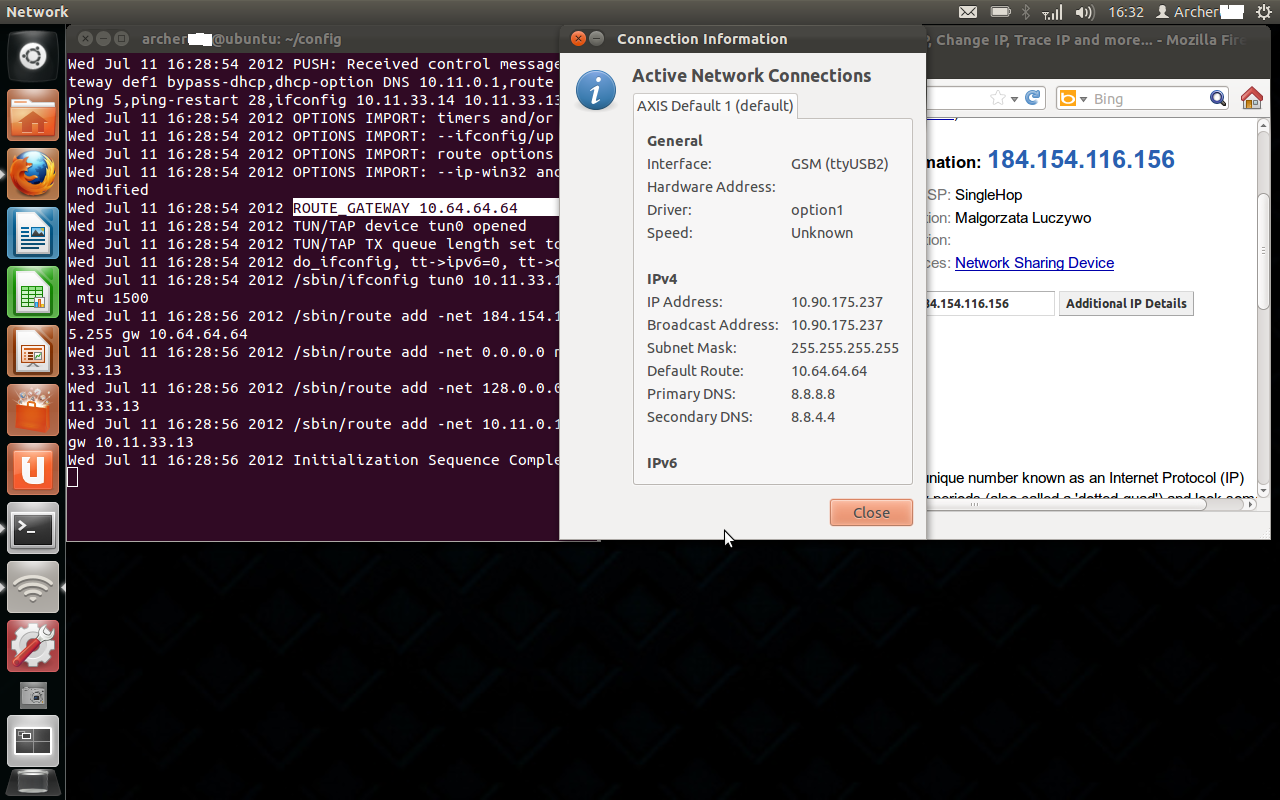Viewport: 1280px width, 800px height.
Task: Launch LibreOffice Impress from the launcher
Action: 32,348
